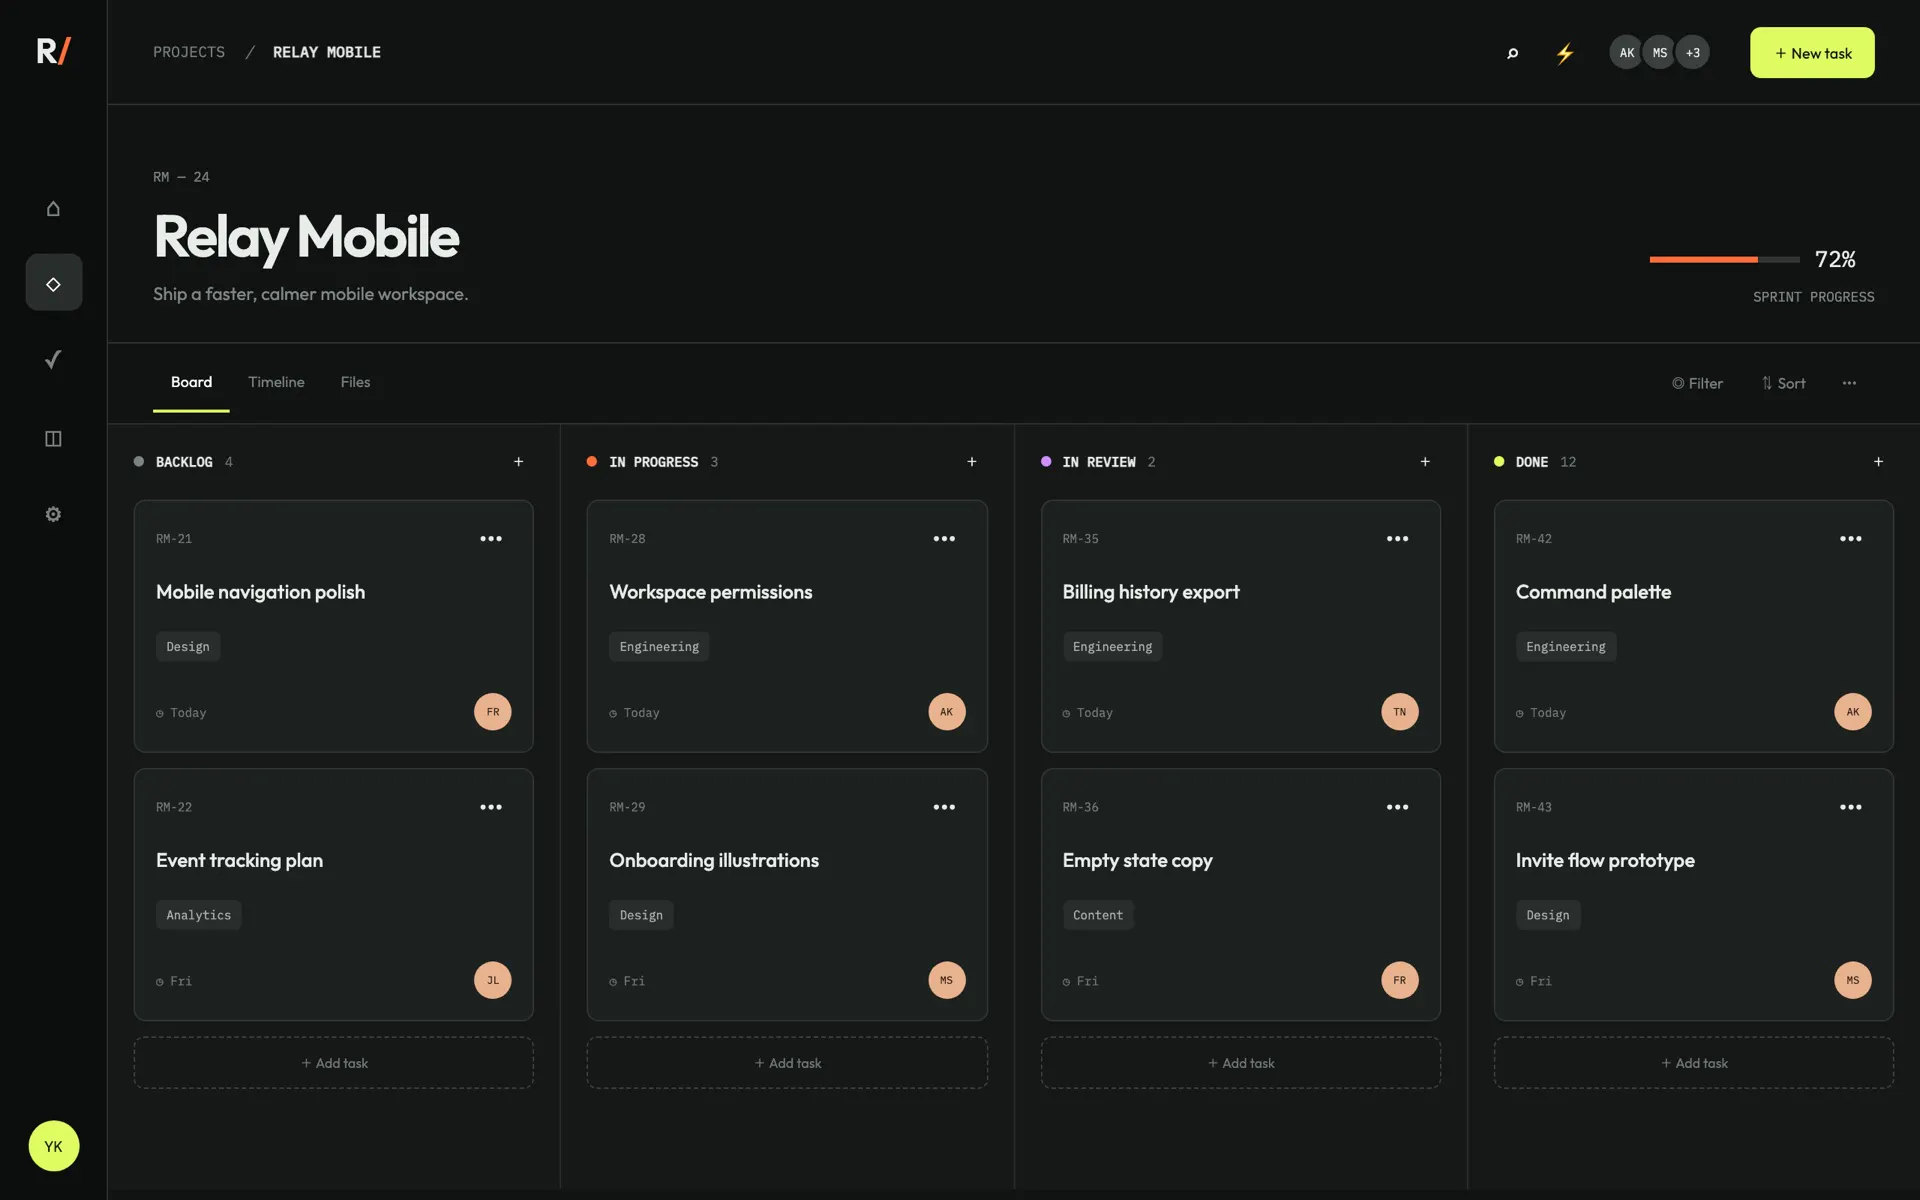Add task to the Backlog column
The width and height of the screenshot is (1920, 1200).
(334, 1063)
